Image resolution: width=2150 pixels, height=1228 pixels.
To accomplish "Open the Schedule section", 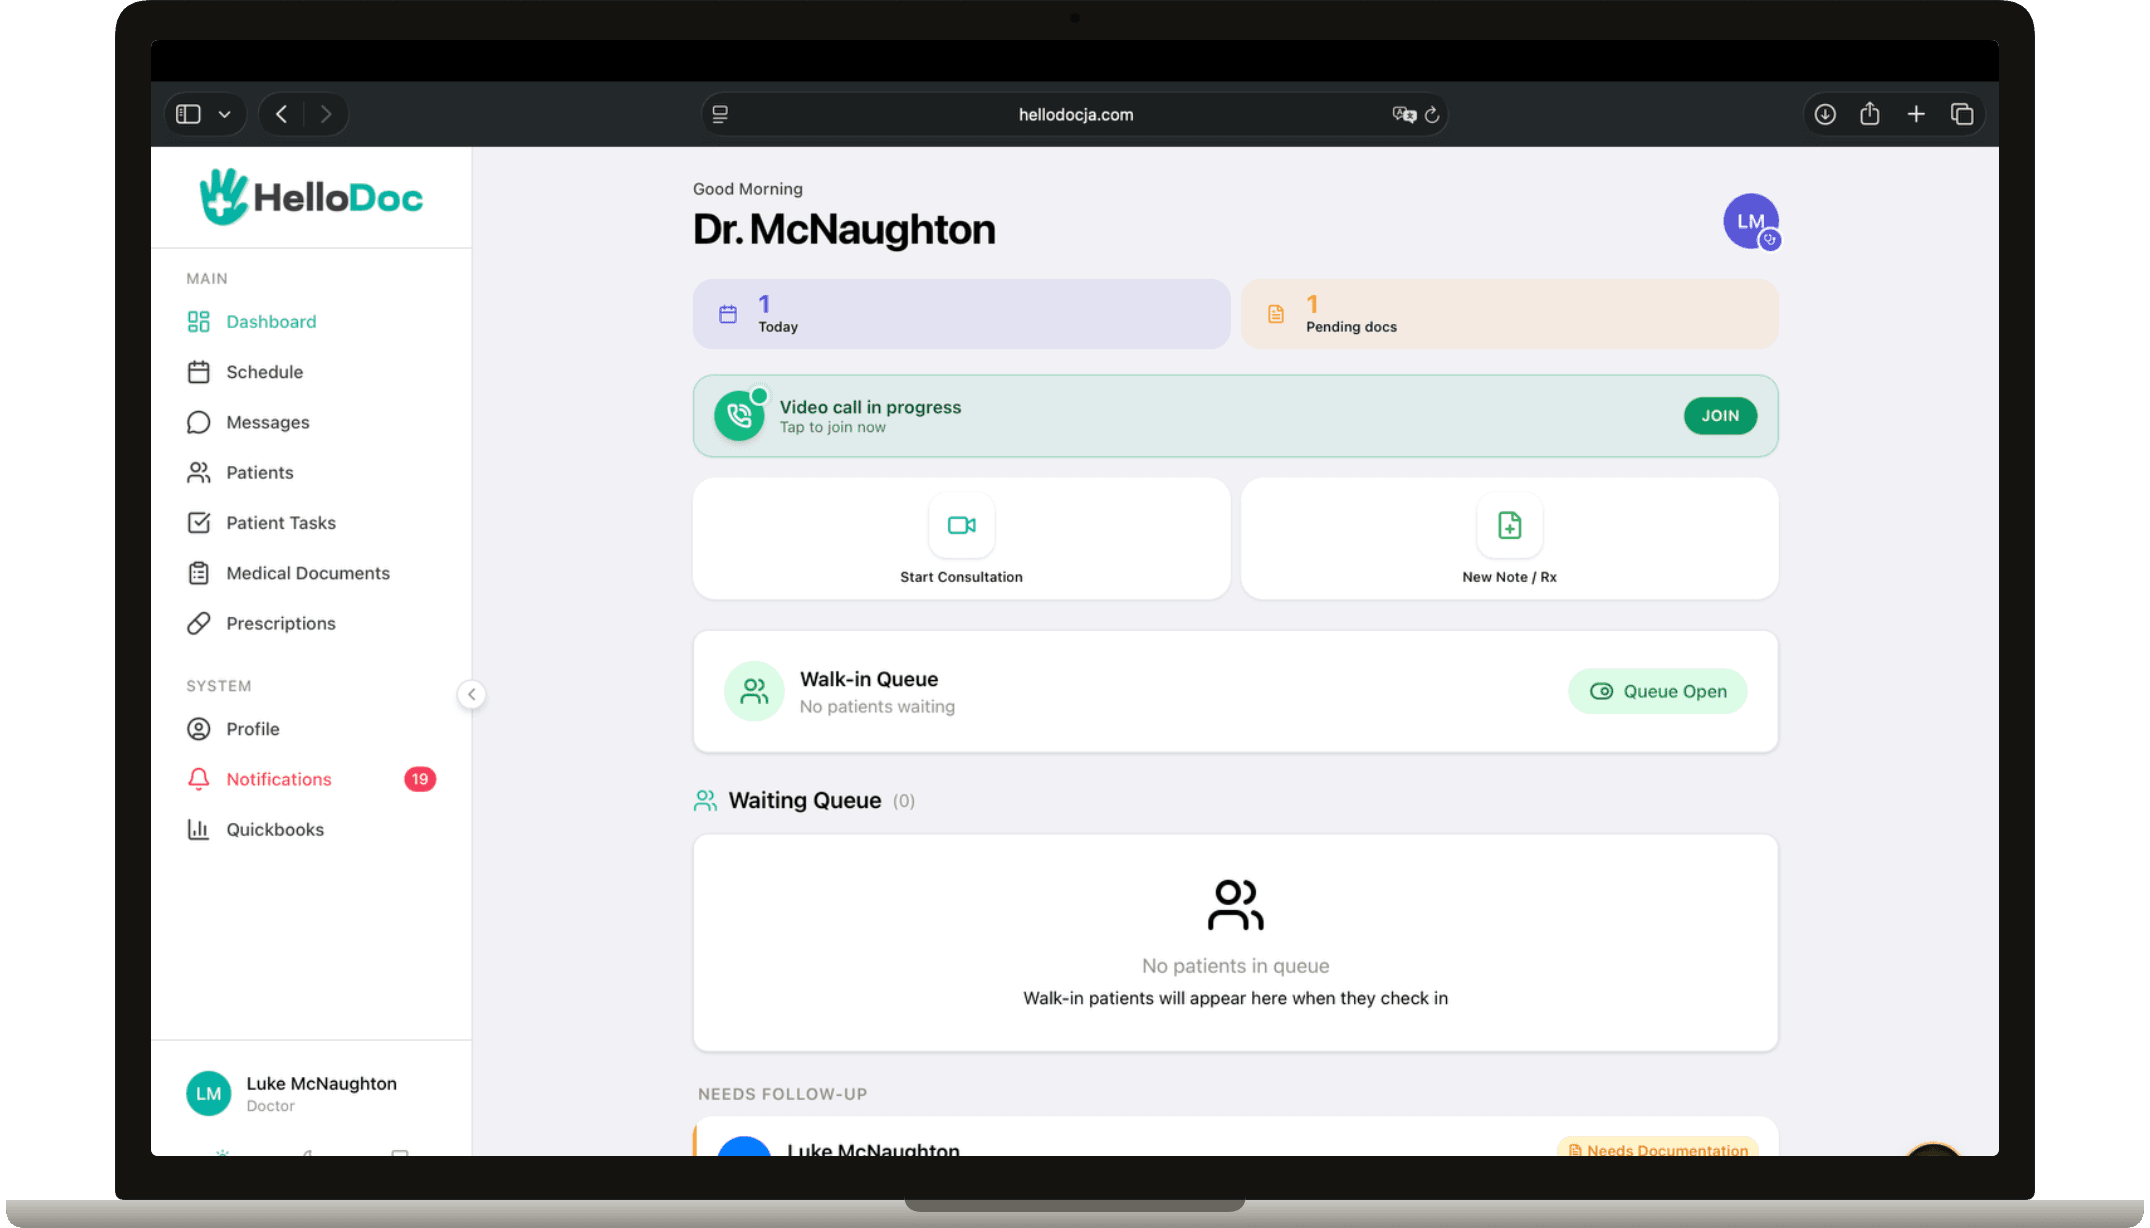I will tap(311, 372).
